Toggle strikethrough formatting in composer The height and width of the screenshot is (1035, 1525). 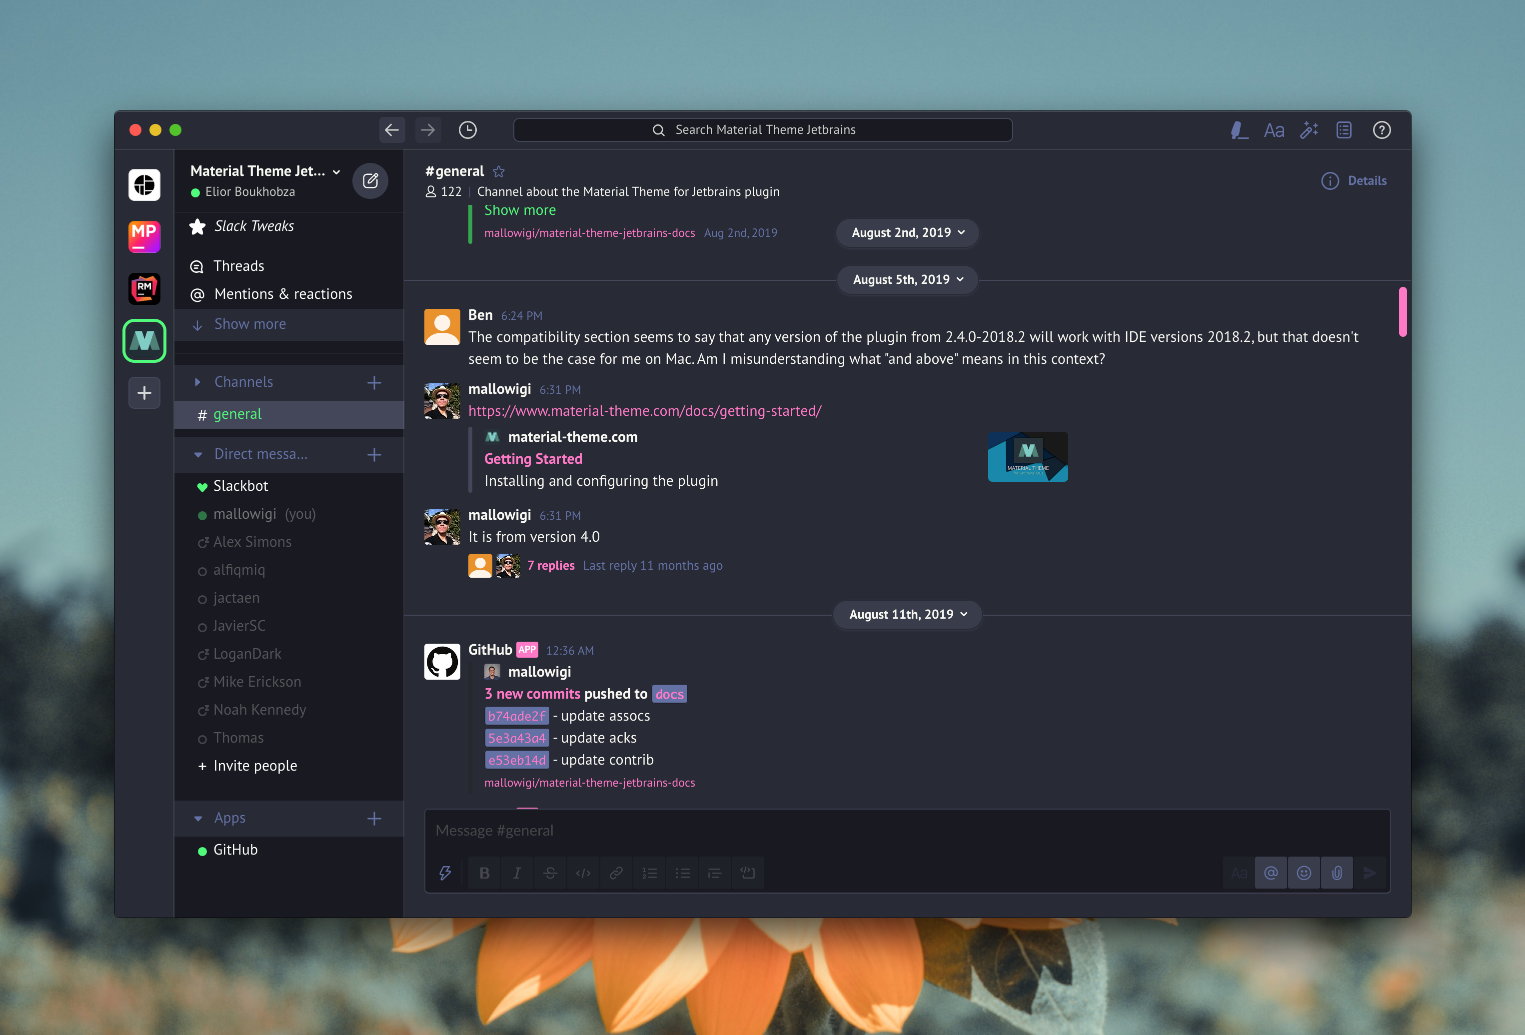point(550,873)
